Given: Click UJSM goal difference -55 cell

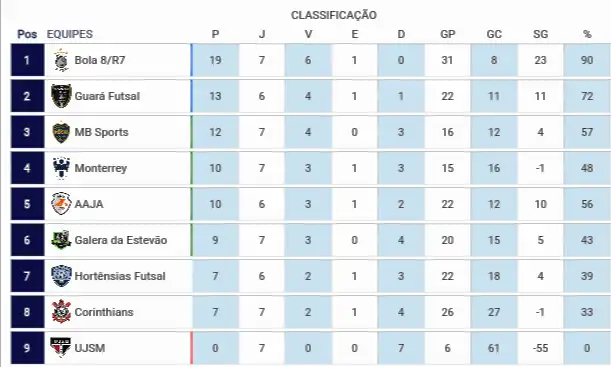Looking at the screenshot, I should point(540,348).
